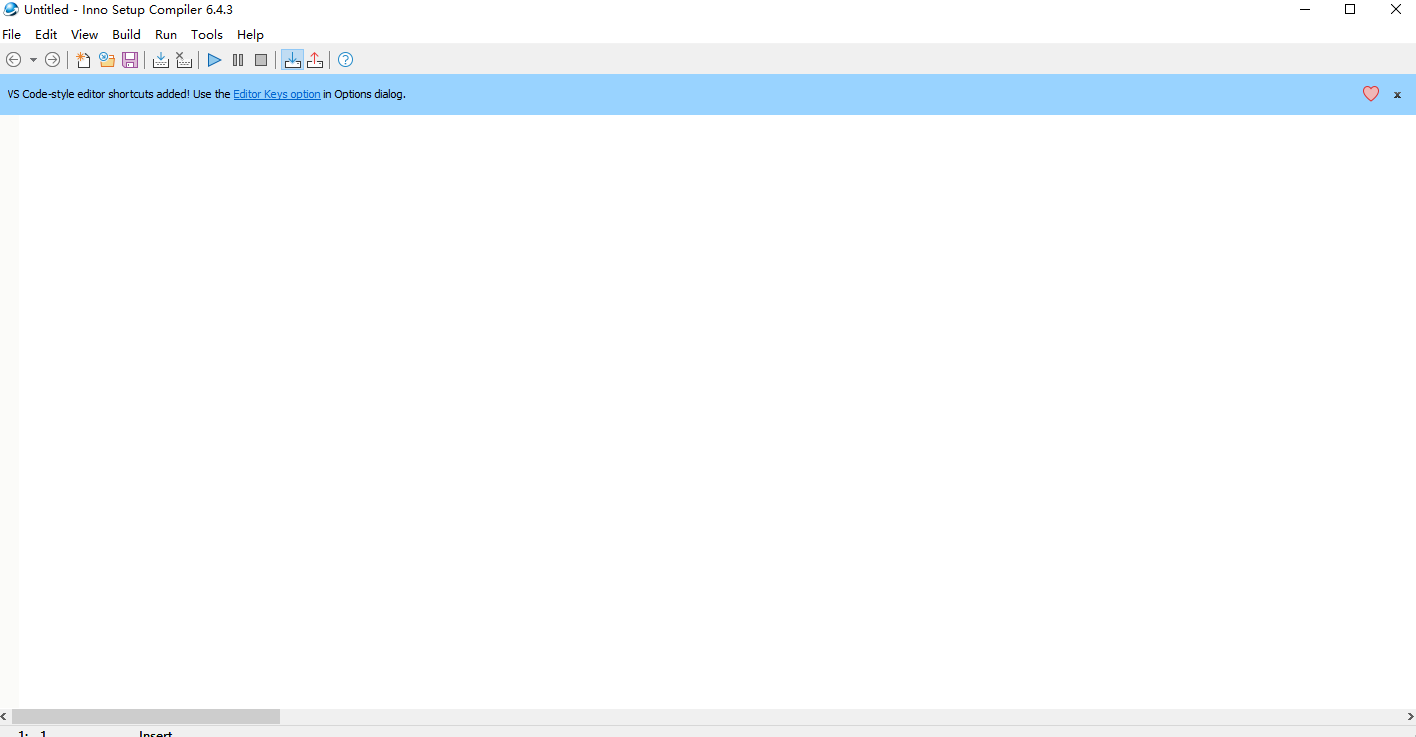1416x737 pixels.
Task: Click the scrollbar left arrow
Action: 5,716
